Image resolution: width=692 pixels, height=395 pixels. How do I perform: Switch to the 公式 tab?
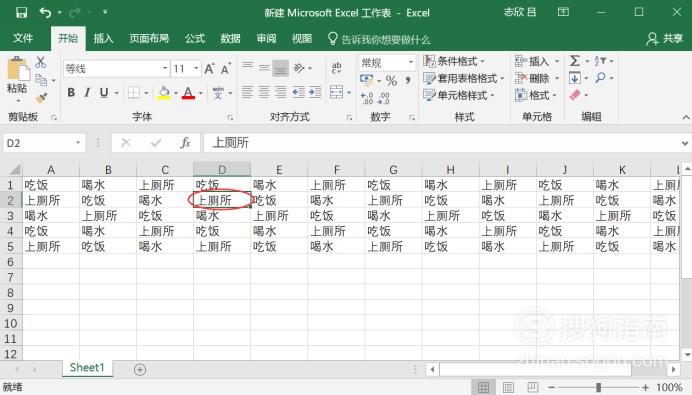[195, 38]
